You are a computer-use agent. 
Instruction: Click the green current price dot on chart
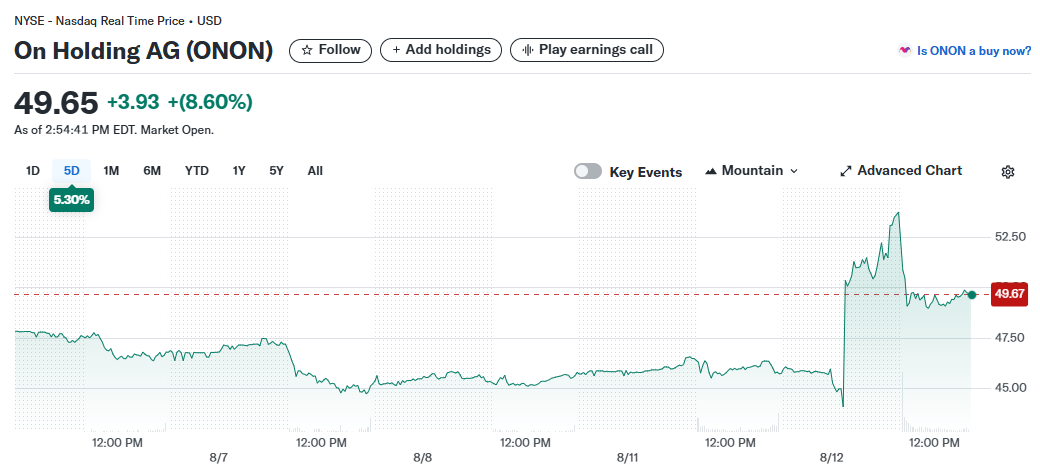[972, 294]
